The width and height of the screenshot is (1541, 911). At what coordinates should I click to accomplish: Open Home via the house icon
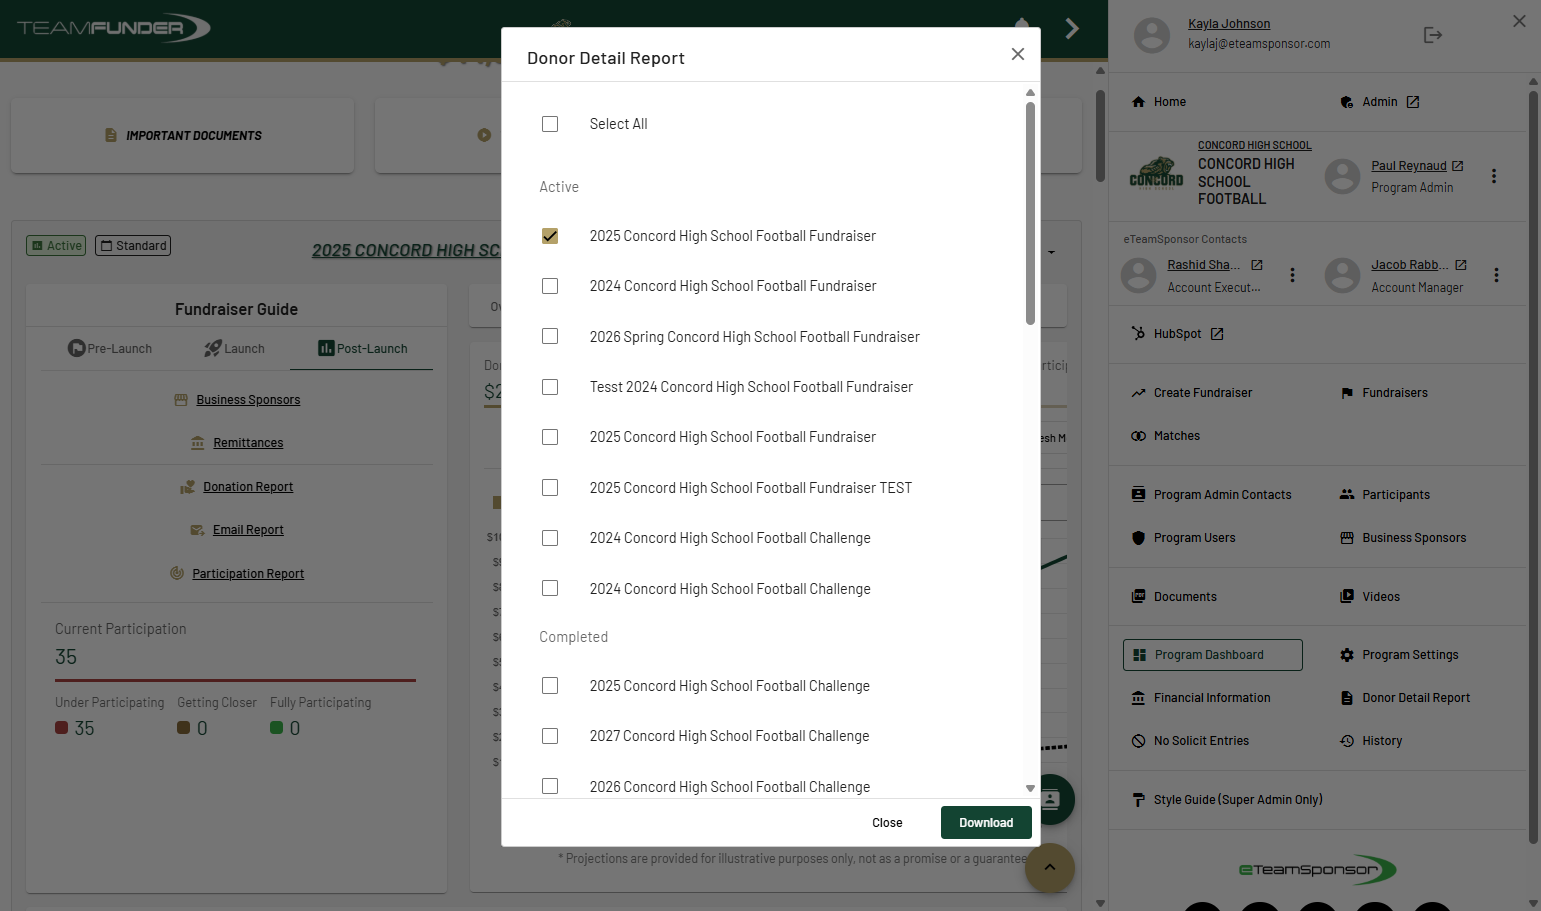(1138, 102)
